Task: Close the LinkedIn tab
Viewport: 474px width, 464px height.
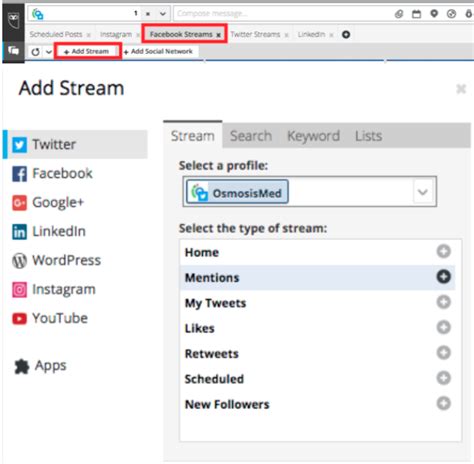Action: click(x=331, y=35)
